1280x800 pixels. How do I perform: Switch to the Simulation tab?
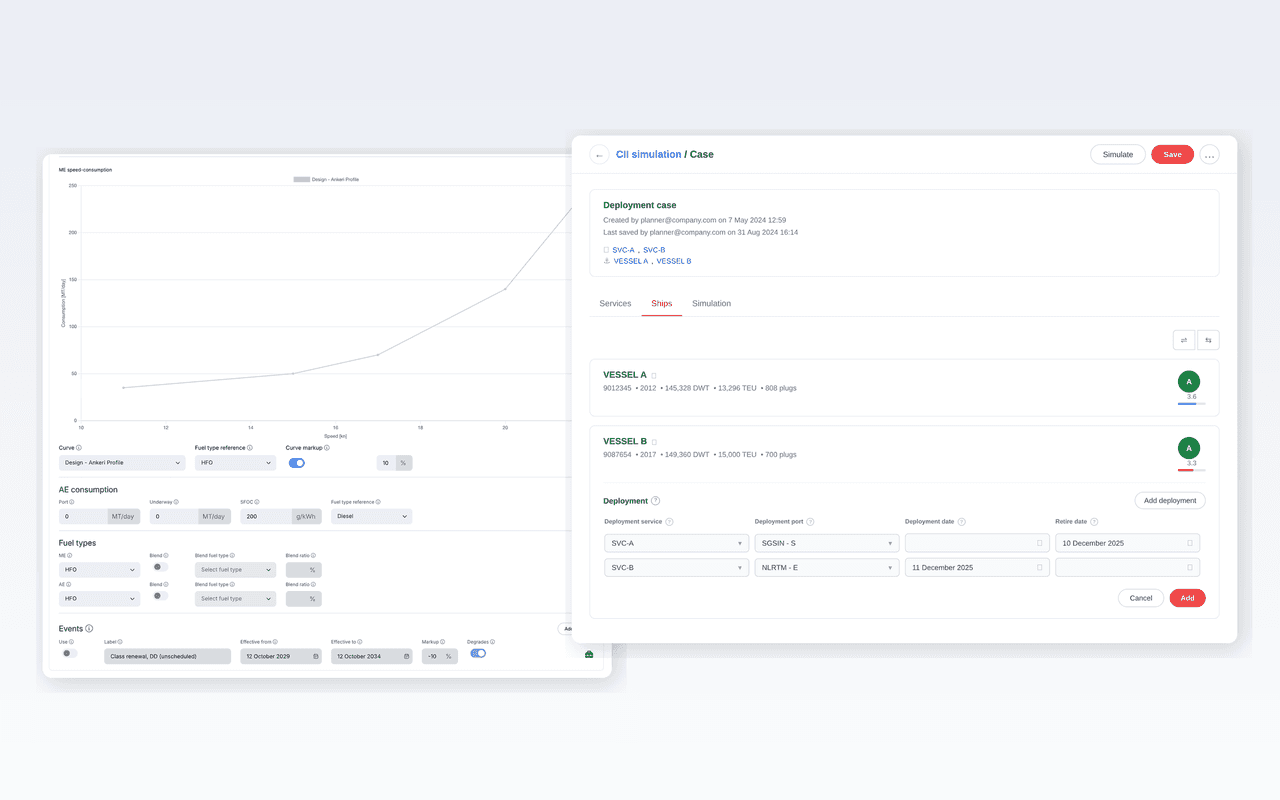711,303
